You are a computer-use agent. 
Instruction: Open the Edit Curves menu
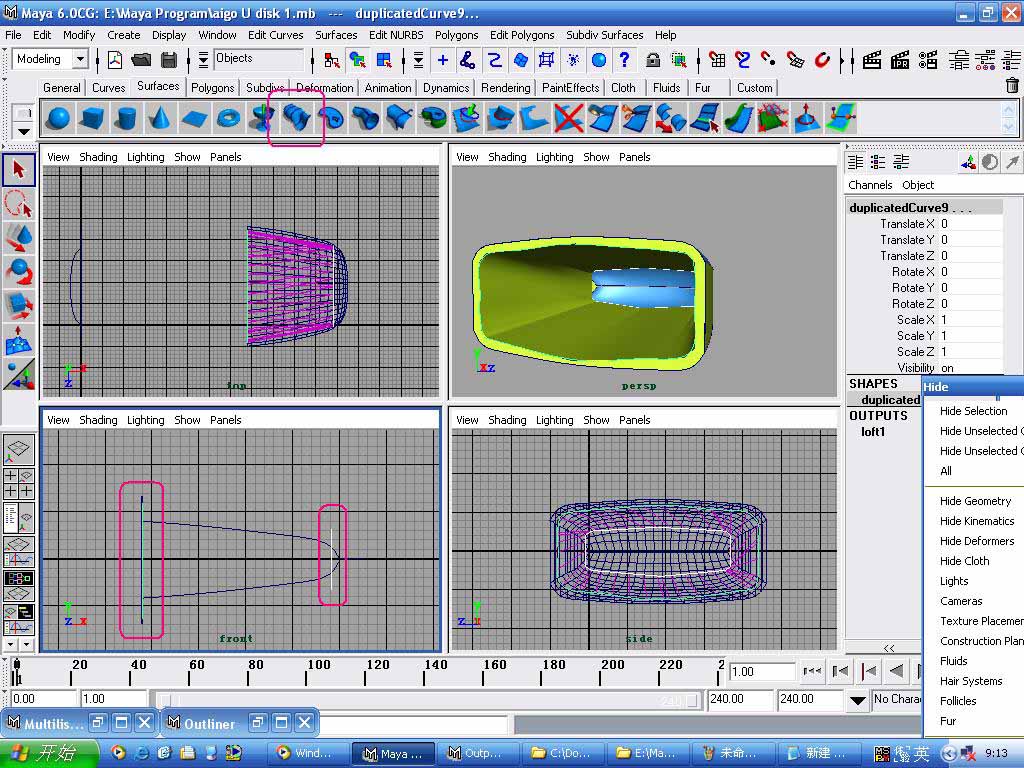276,35
